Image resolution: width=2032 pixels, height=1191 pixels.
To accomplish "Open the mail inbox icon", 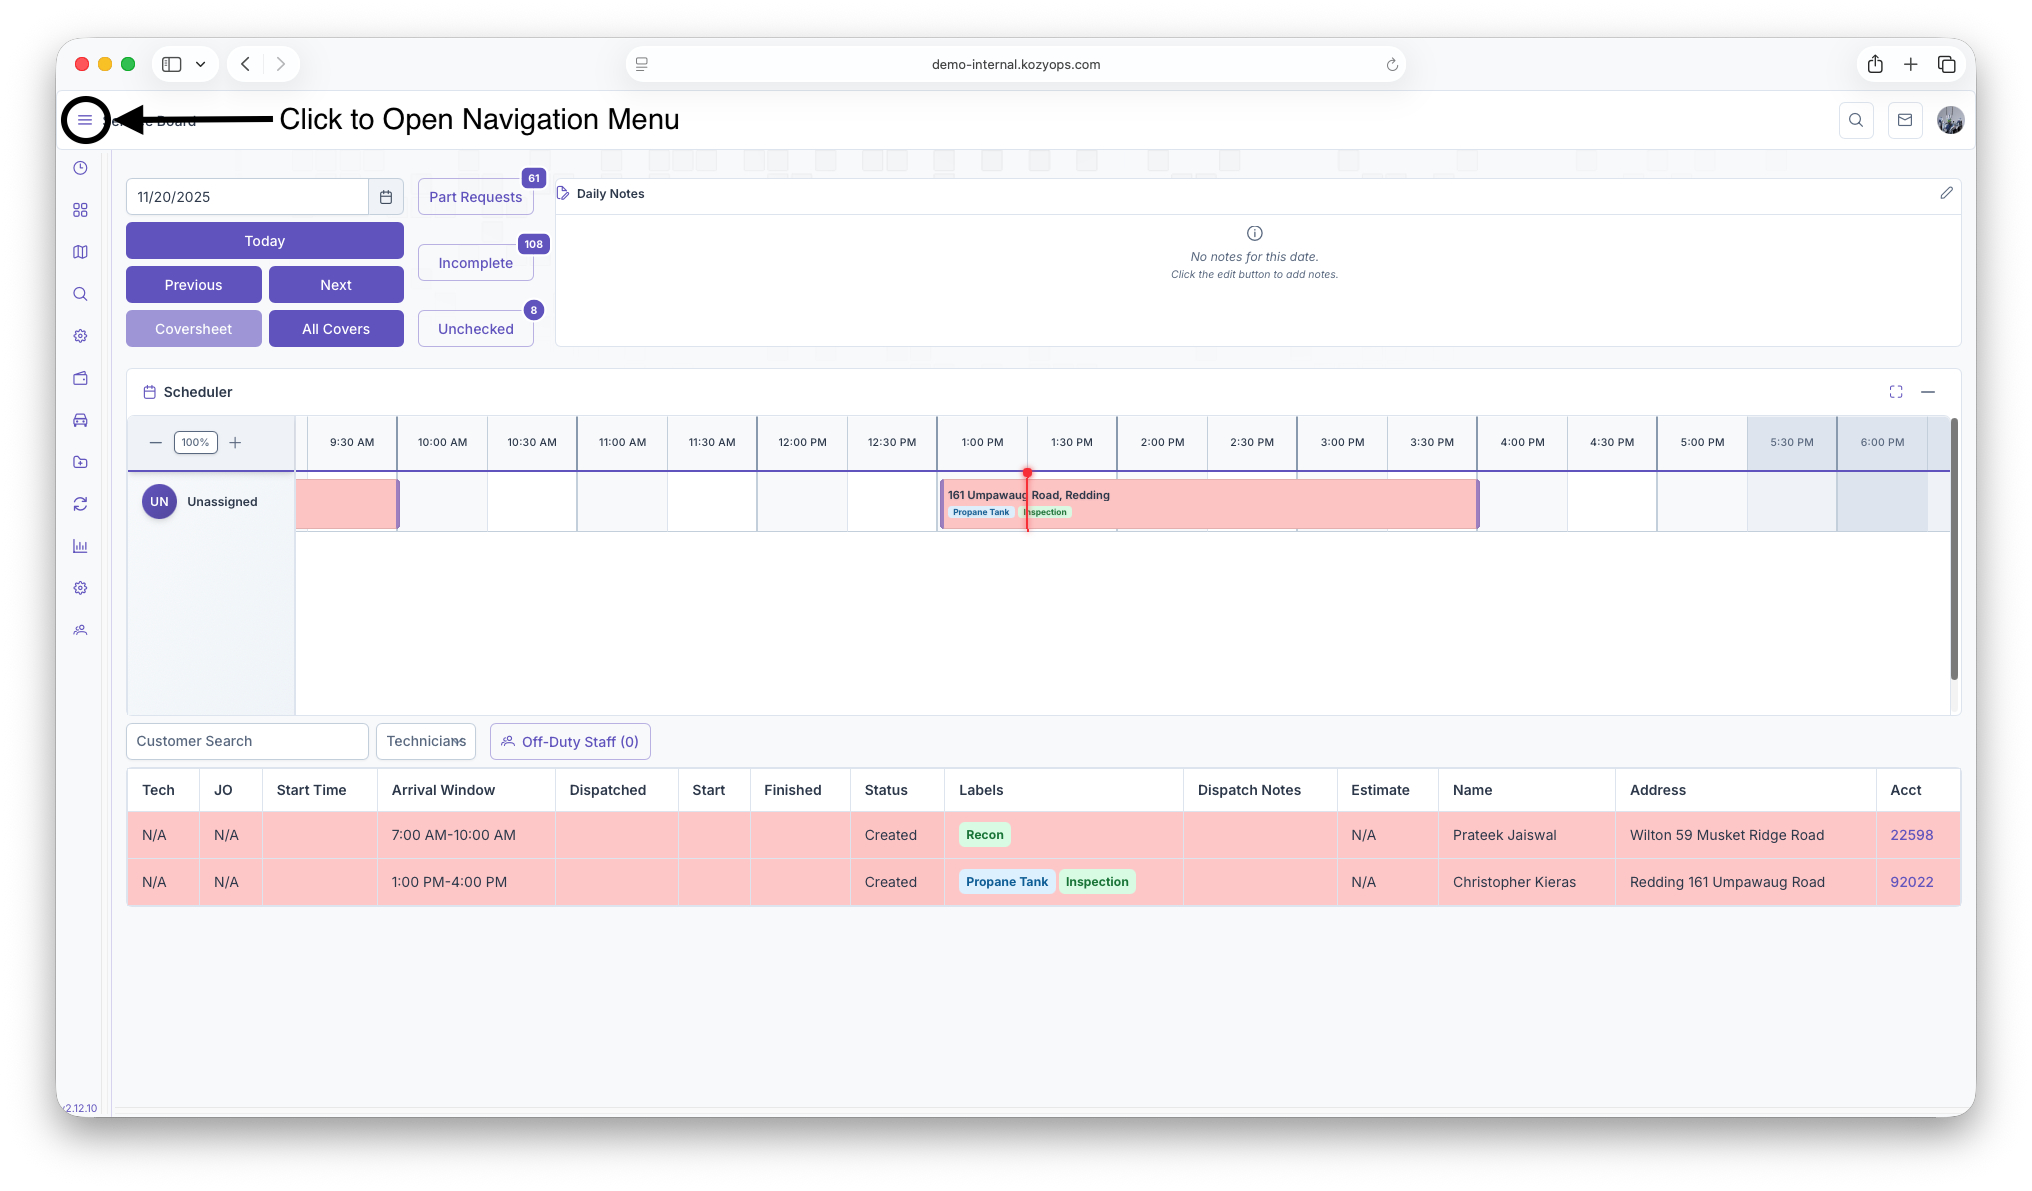I will point(1905,120).
